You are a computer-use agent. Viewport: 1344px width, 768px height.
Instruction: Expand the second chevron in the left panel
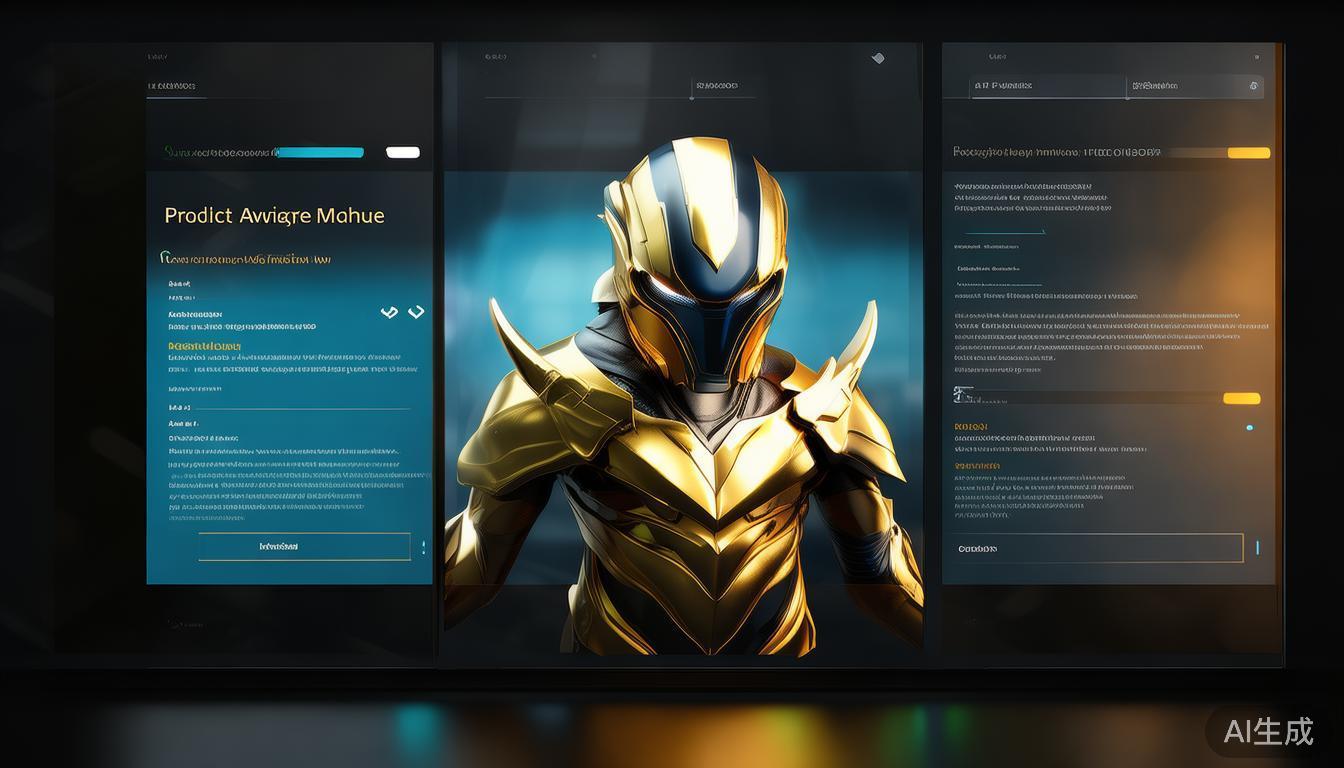[416, 312]
